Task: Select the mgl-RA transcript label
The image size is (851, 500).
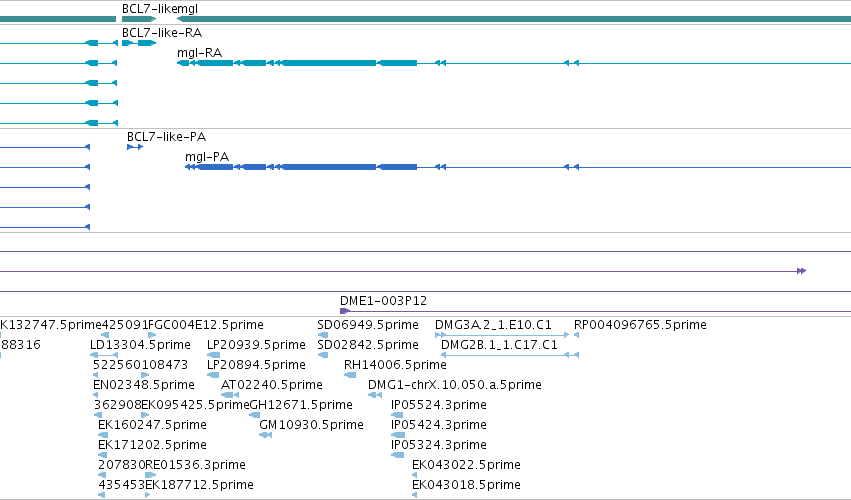Action: (199, 53)
